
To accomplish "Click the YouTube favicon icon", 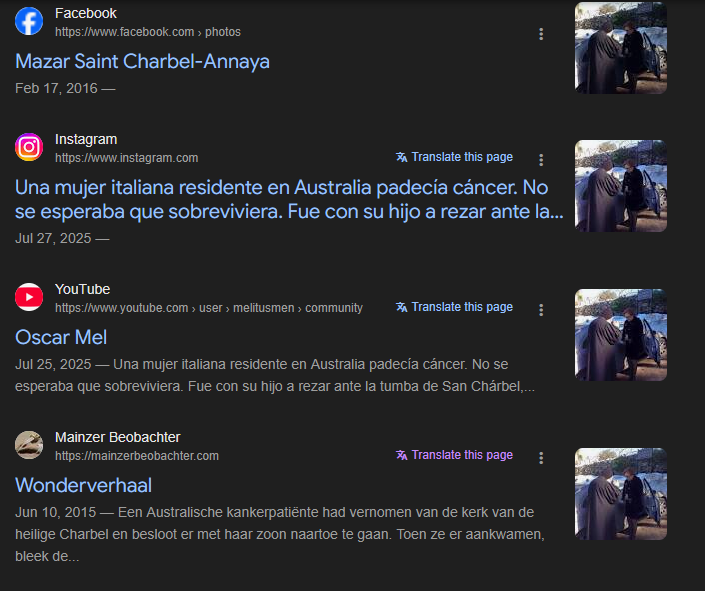I will point(29,297).
